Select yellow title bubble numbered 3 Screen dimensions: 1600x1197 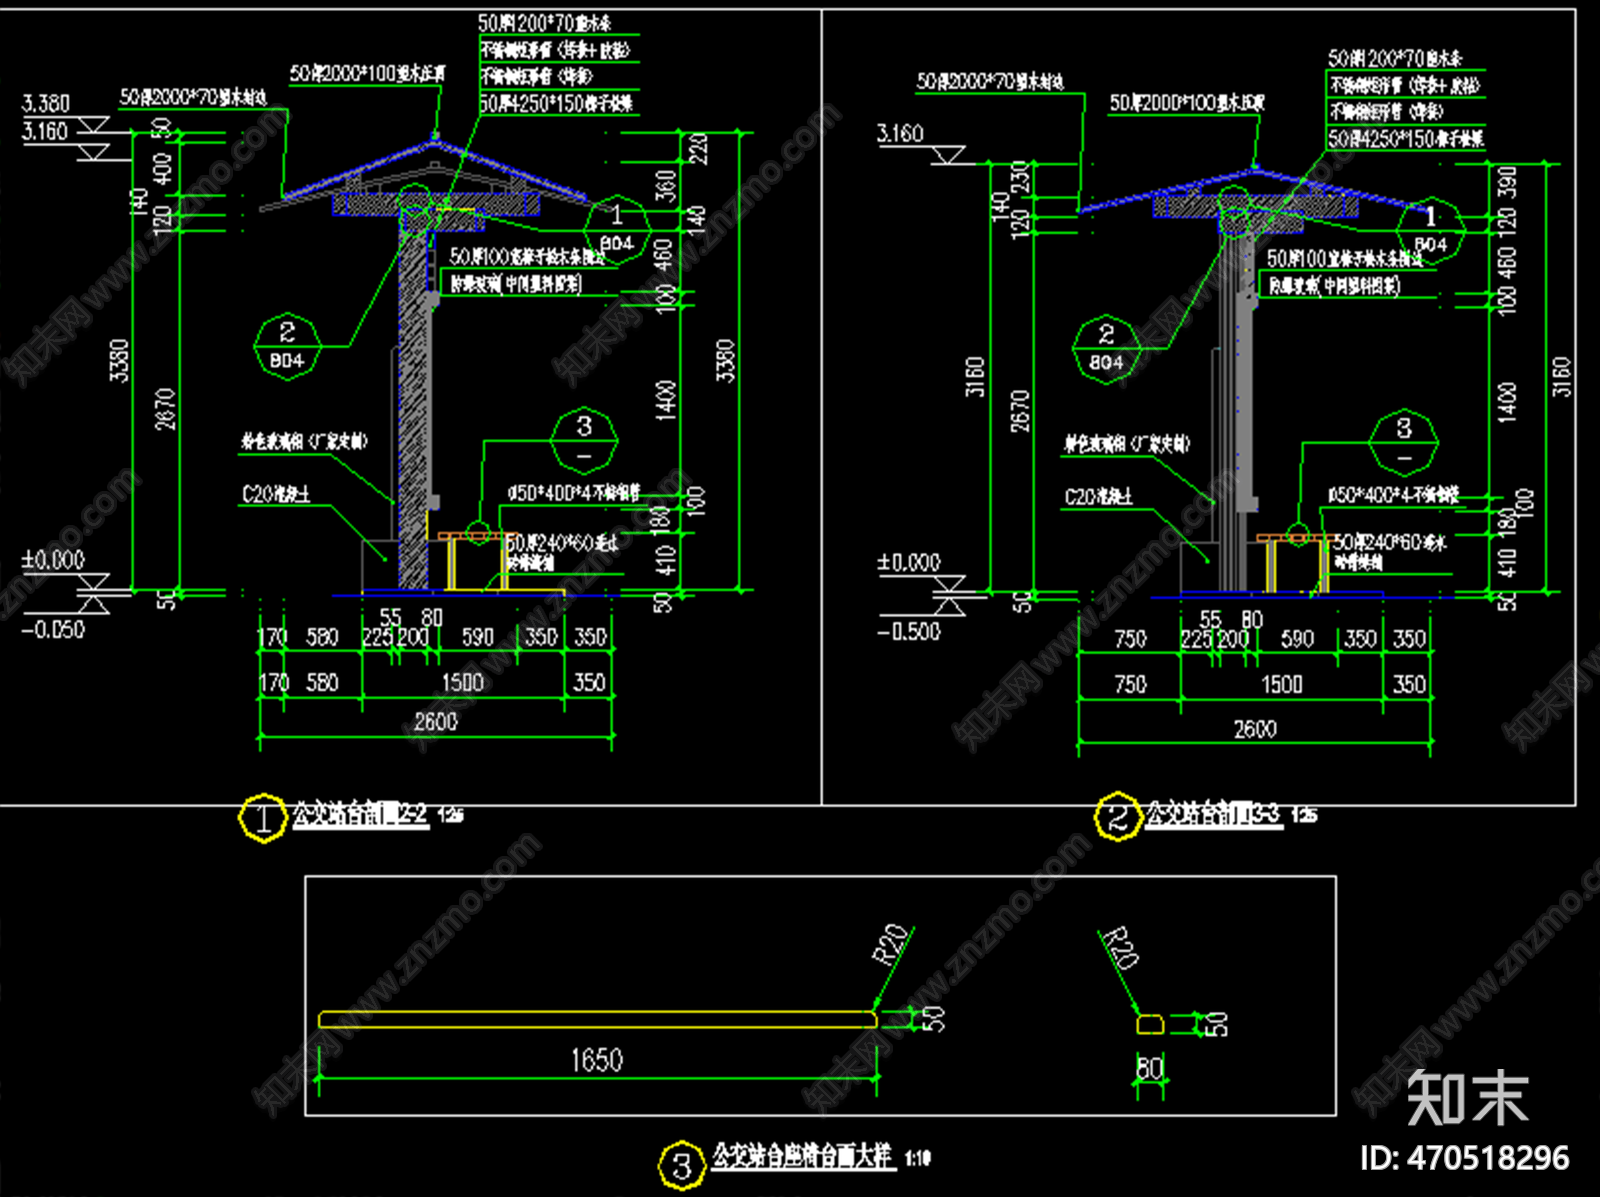click(682, 1166)
